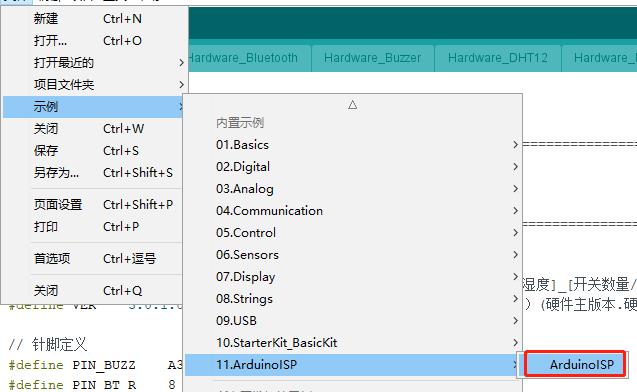
Task: Expand the 02.Digital examples submenu
Action: pos(353,167)
